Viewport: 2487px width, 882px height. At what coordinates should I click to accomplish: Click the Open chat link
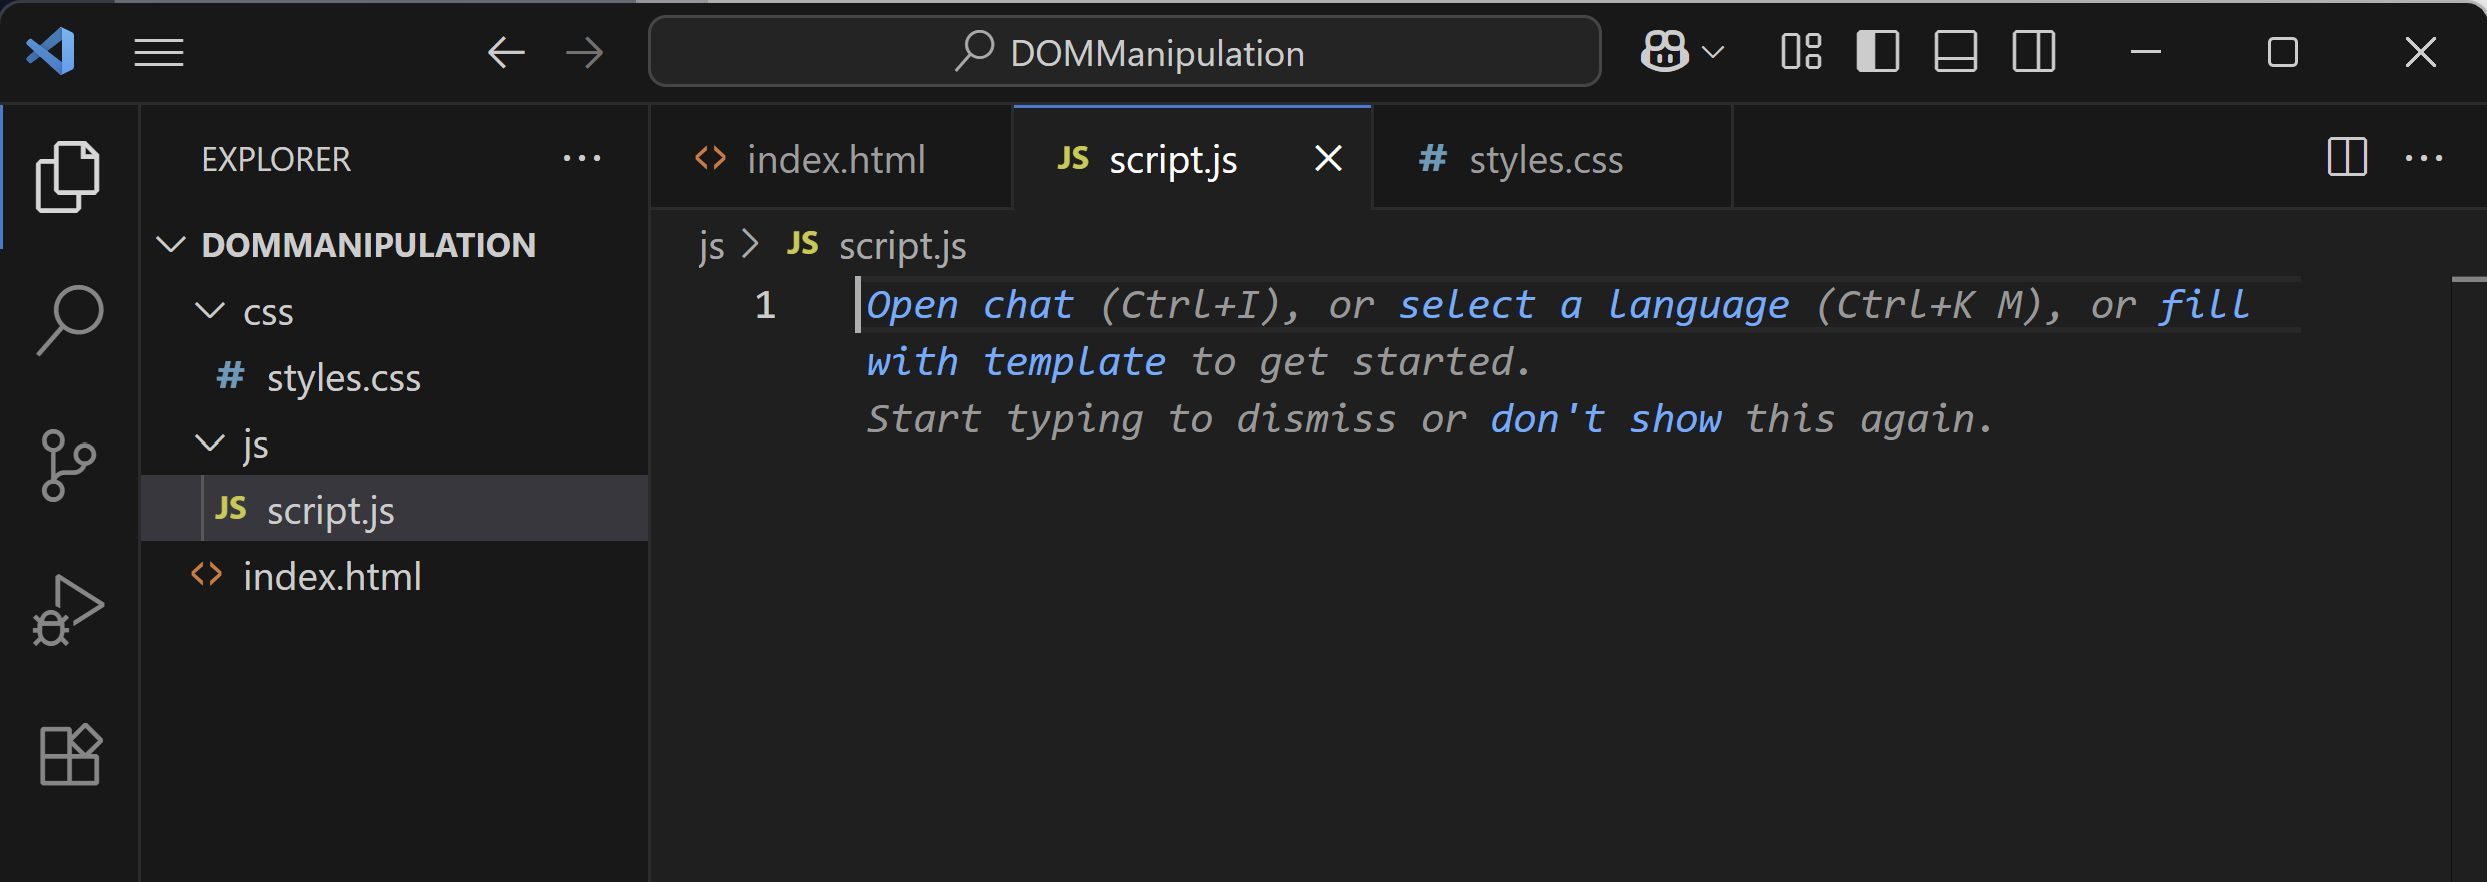(x=970, y=305)
